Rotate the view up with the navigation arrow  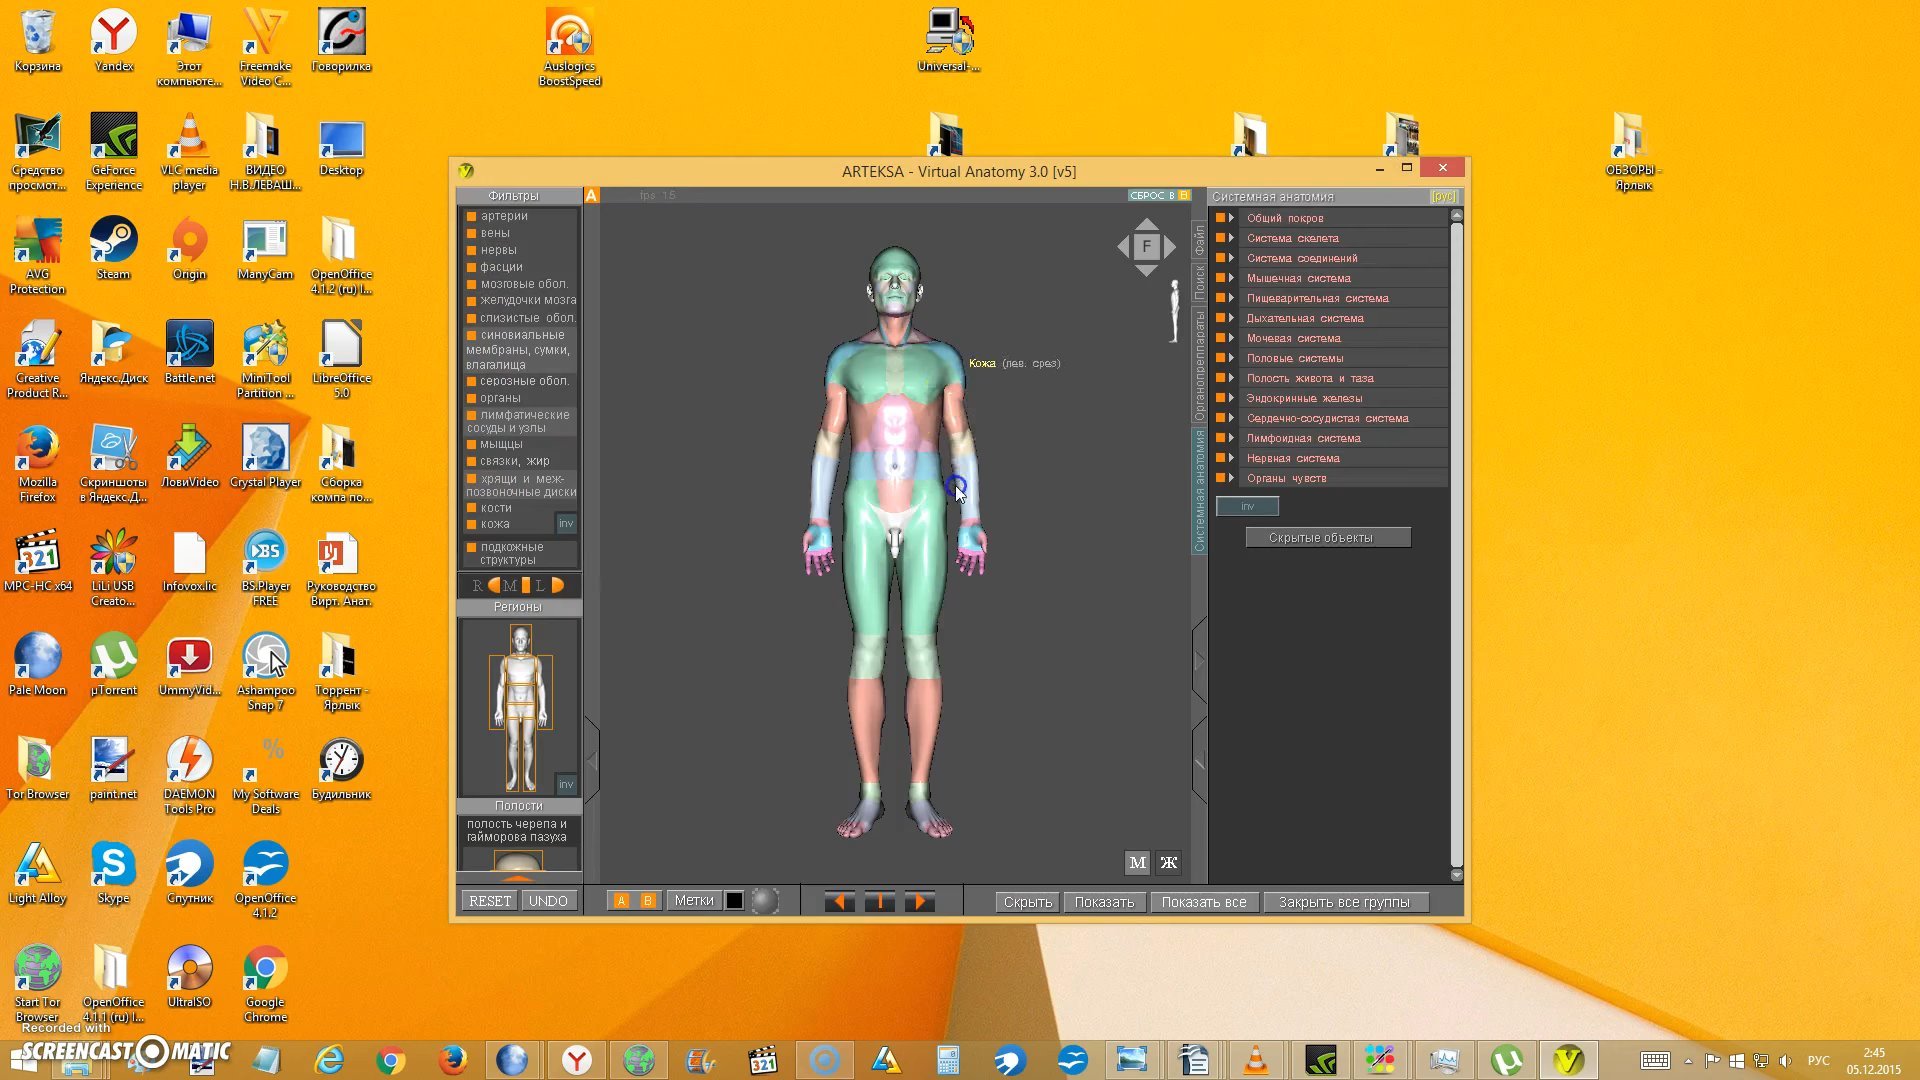[x=1146, y=224]
